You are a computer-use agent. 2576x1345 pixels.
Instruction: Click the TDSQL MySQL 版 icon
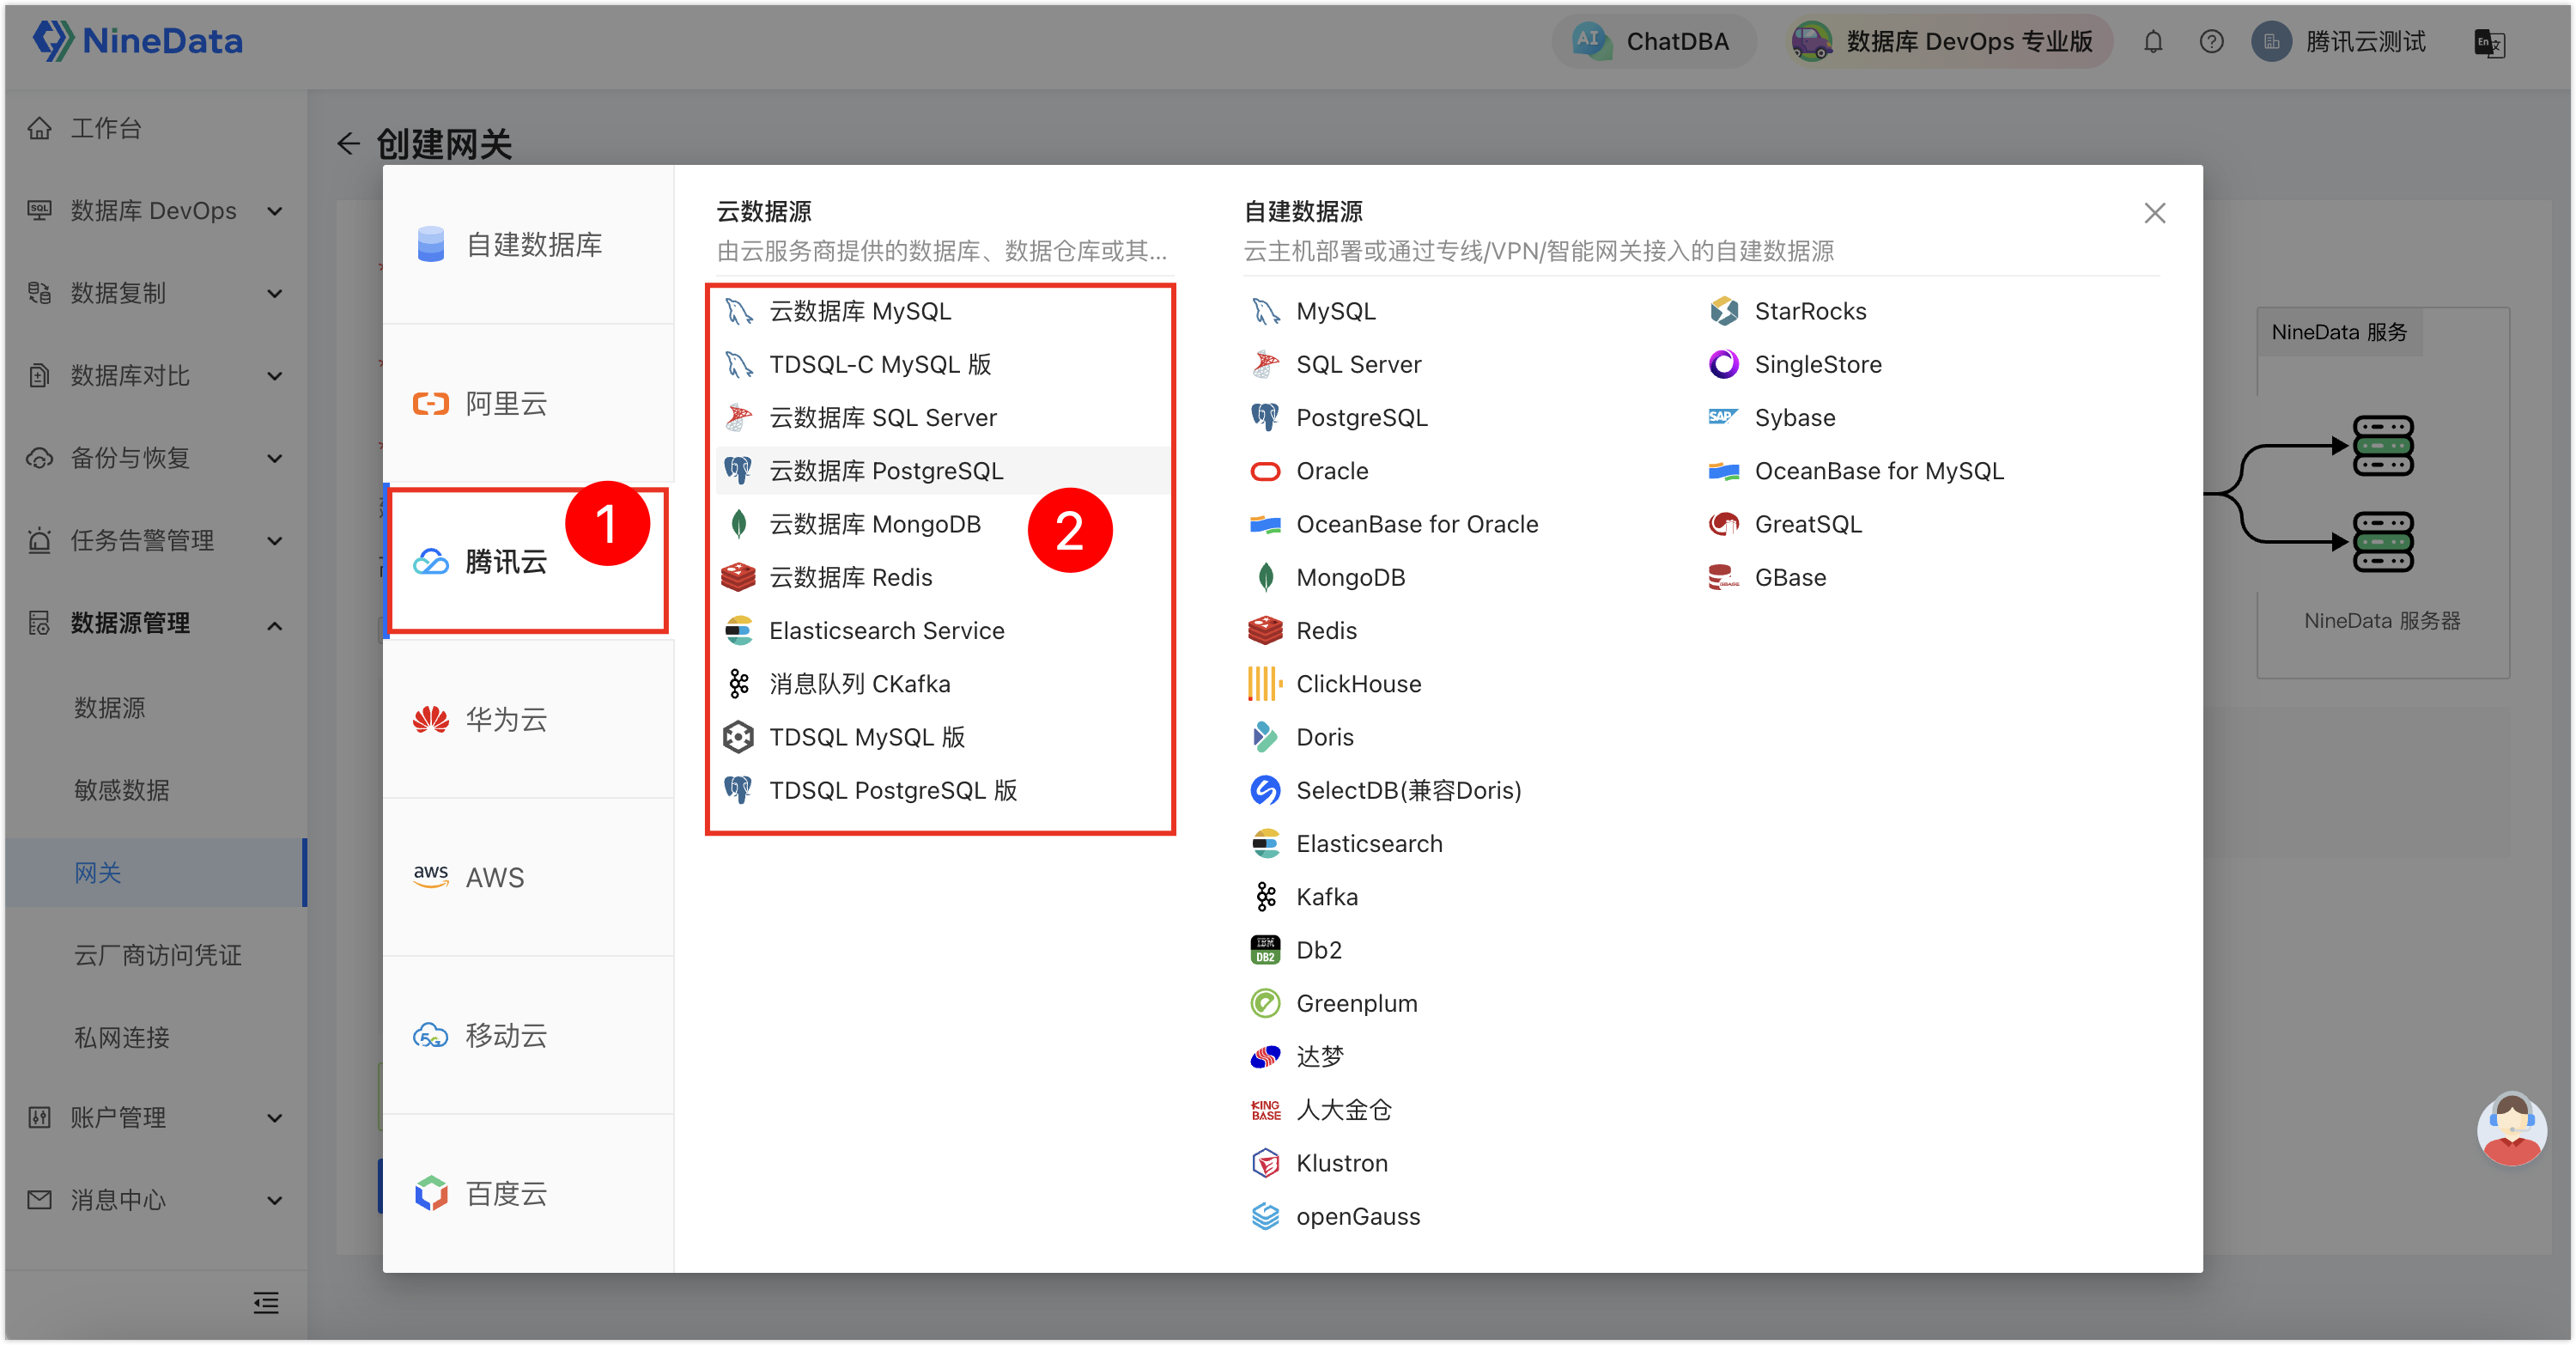pos(738,737)
